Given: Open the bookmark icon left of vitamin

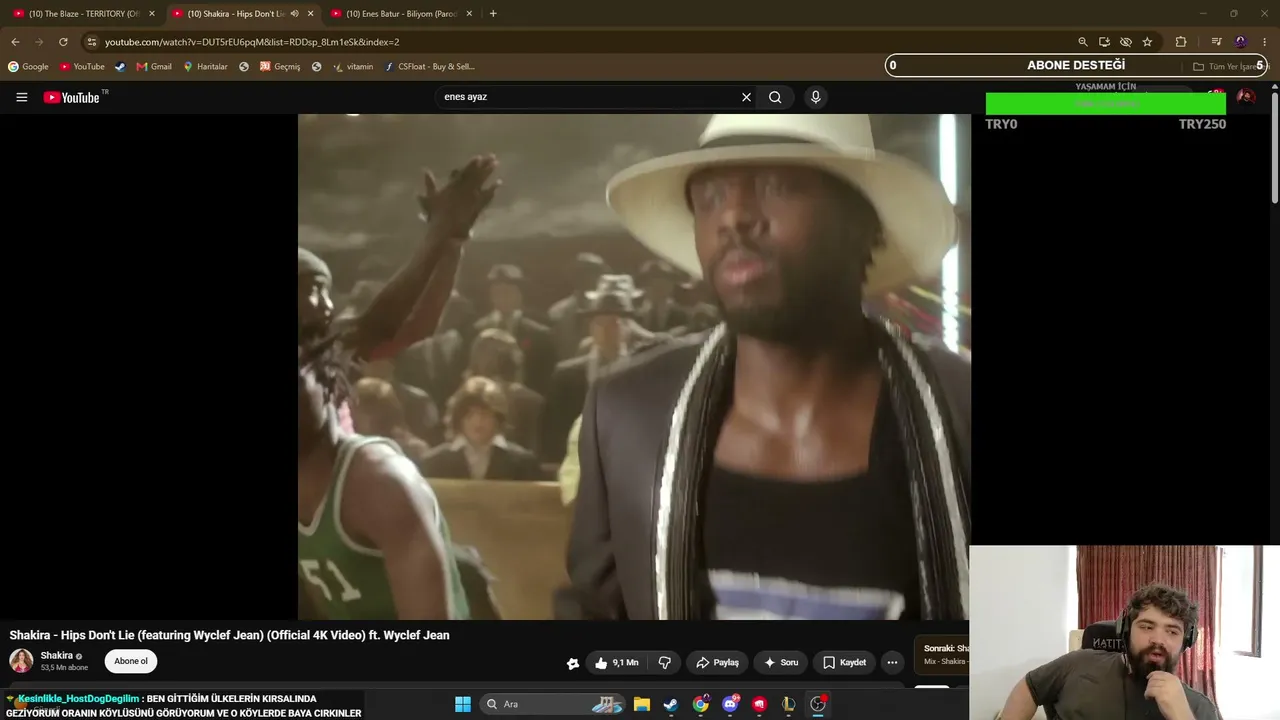Looking at the screenshot, I should pyautogui.click(x=316, y=67).
